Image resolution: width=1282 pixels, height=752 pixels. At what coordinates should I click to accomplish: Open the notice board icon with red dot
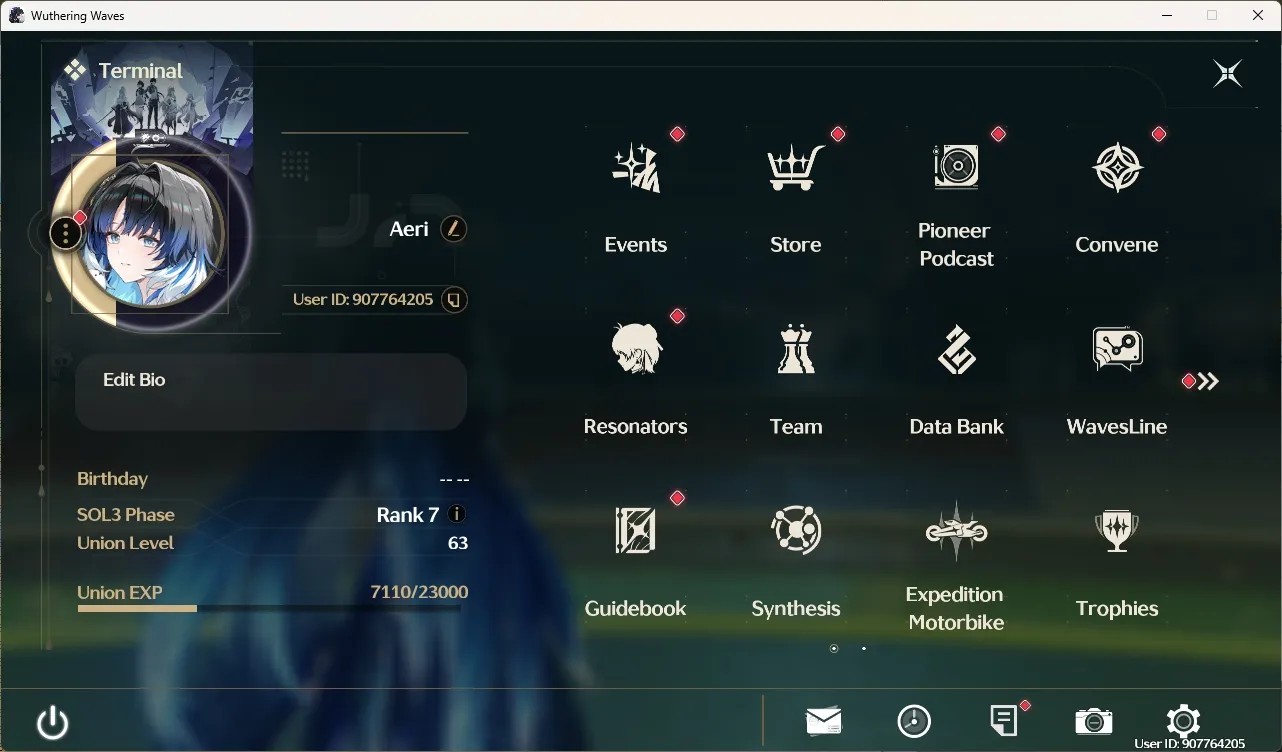click(1004, 720)
